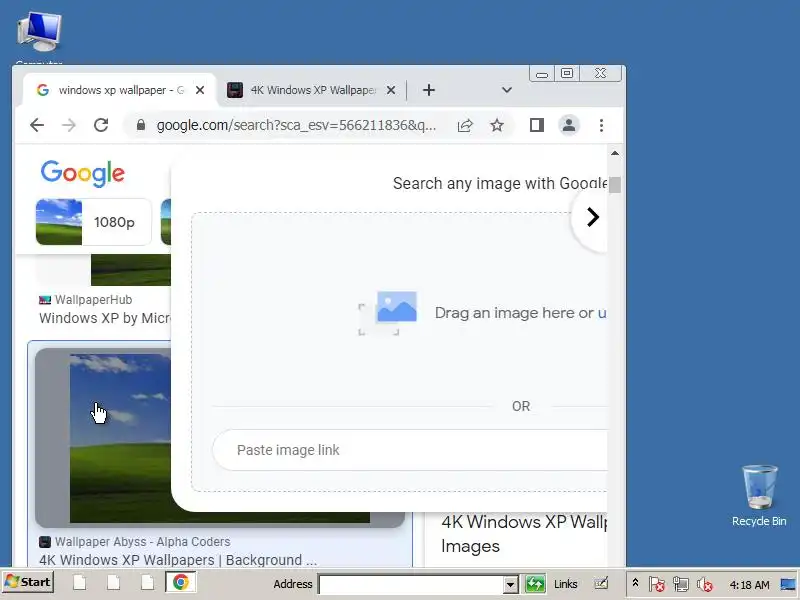Select the 1080p filter chip
Image resolution: width=800 pixels, height=600 pixels.
pyautogui.click(x=93, y=222)
